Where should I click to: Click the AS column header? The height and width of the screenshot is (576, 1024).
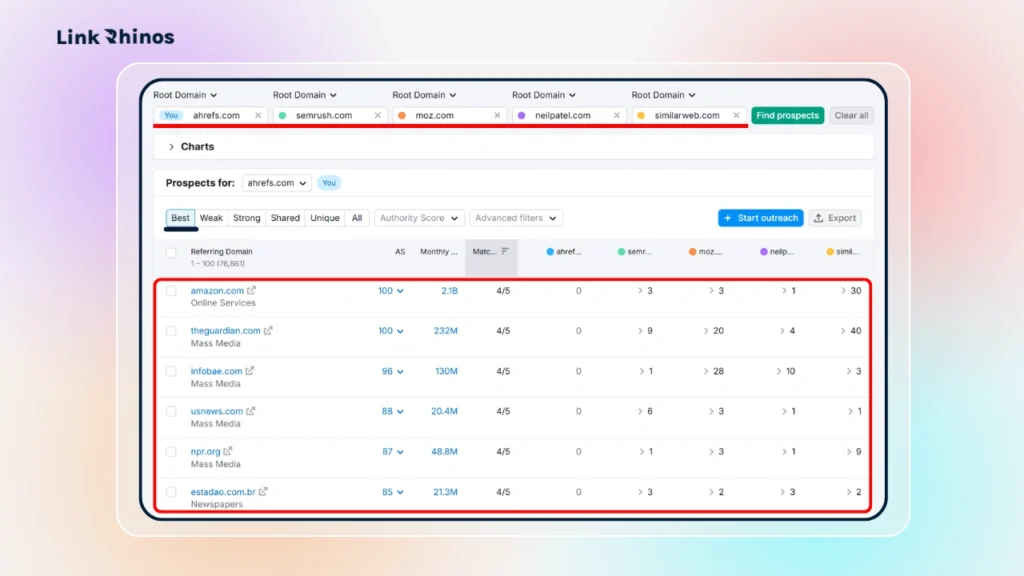[x=400, y=251]
